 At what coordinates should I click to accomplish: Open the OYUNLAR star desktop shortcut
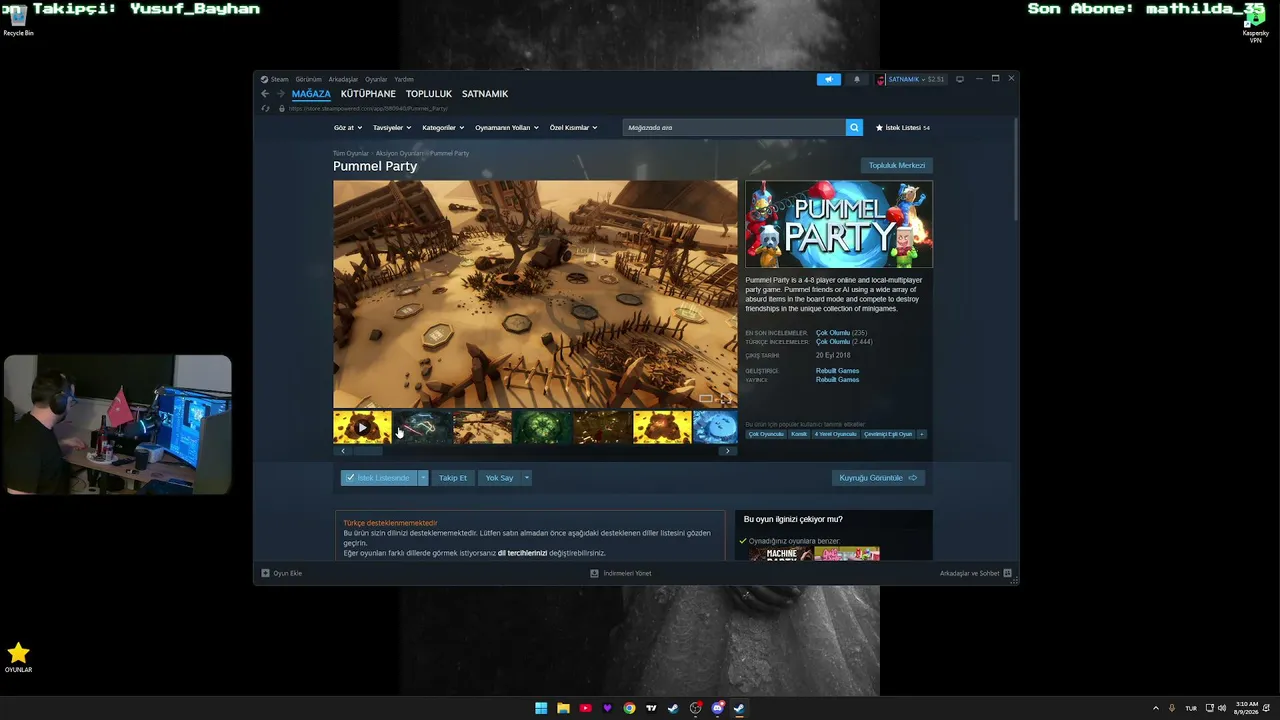[x=18, y=657]
